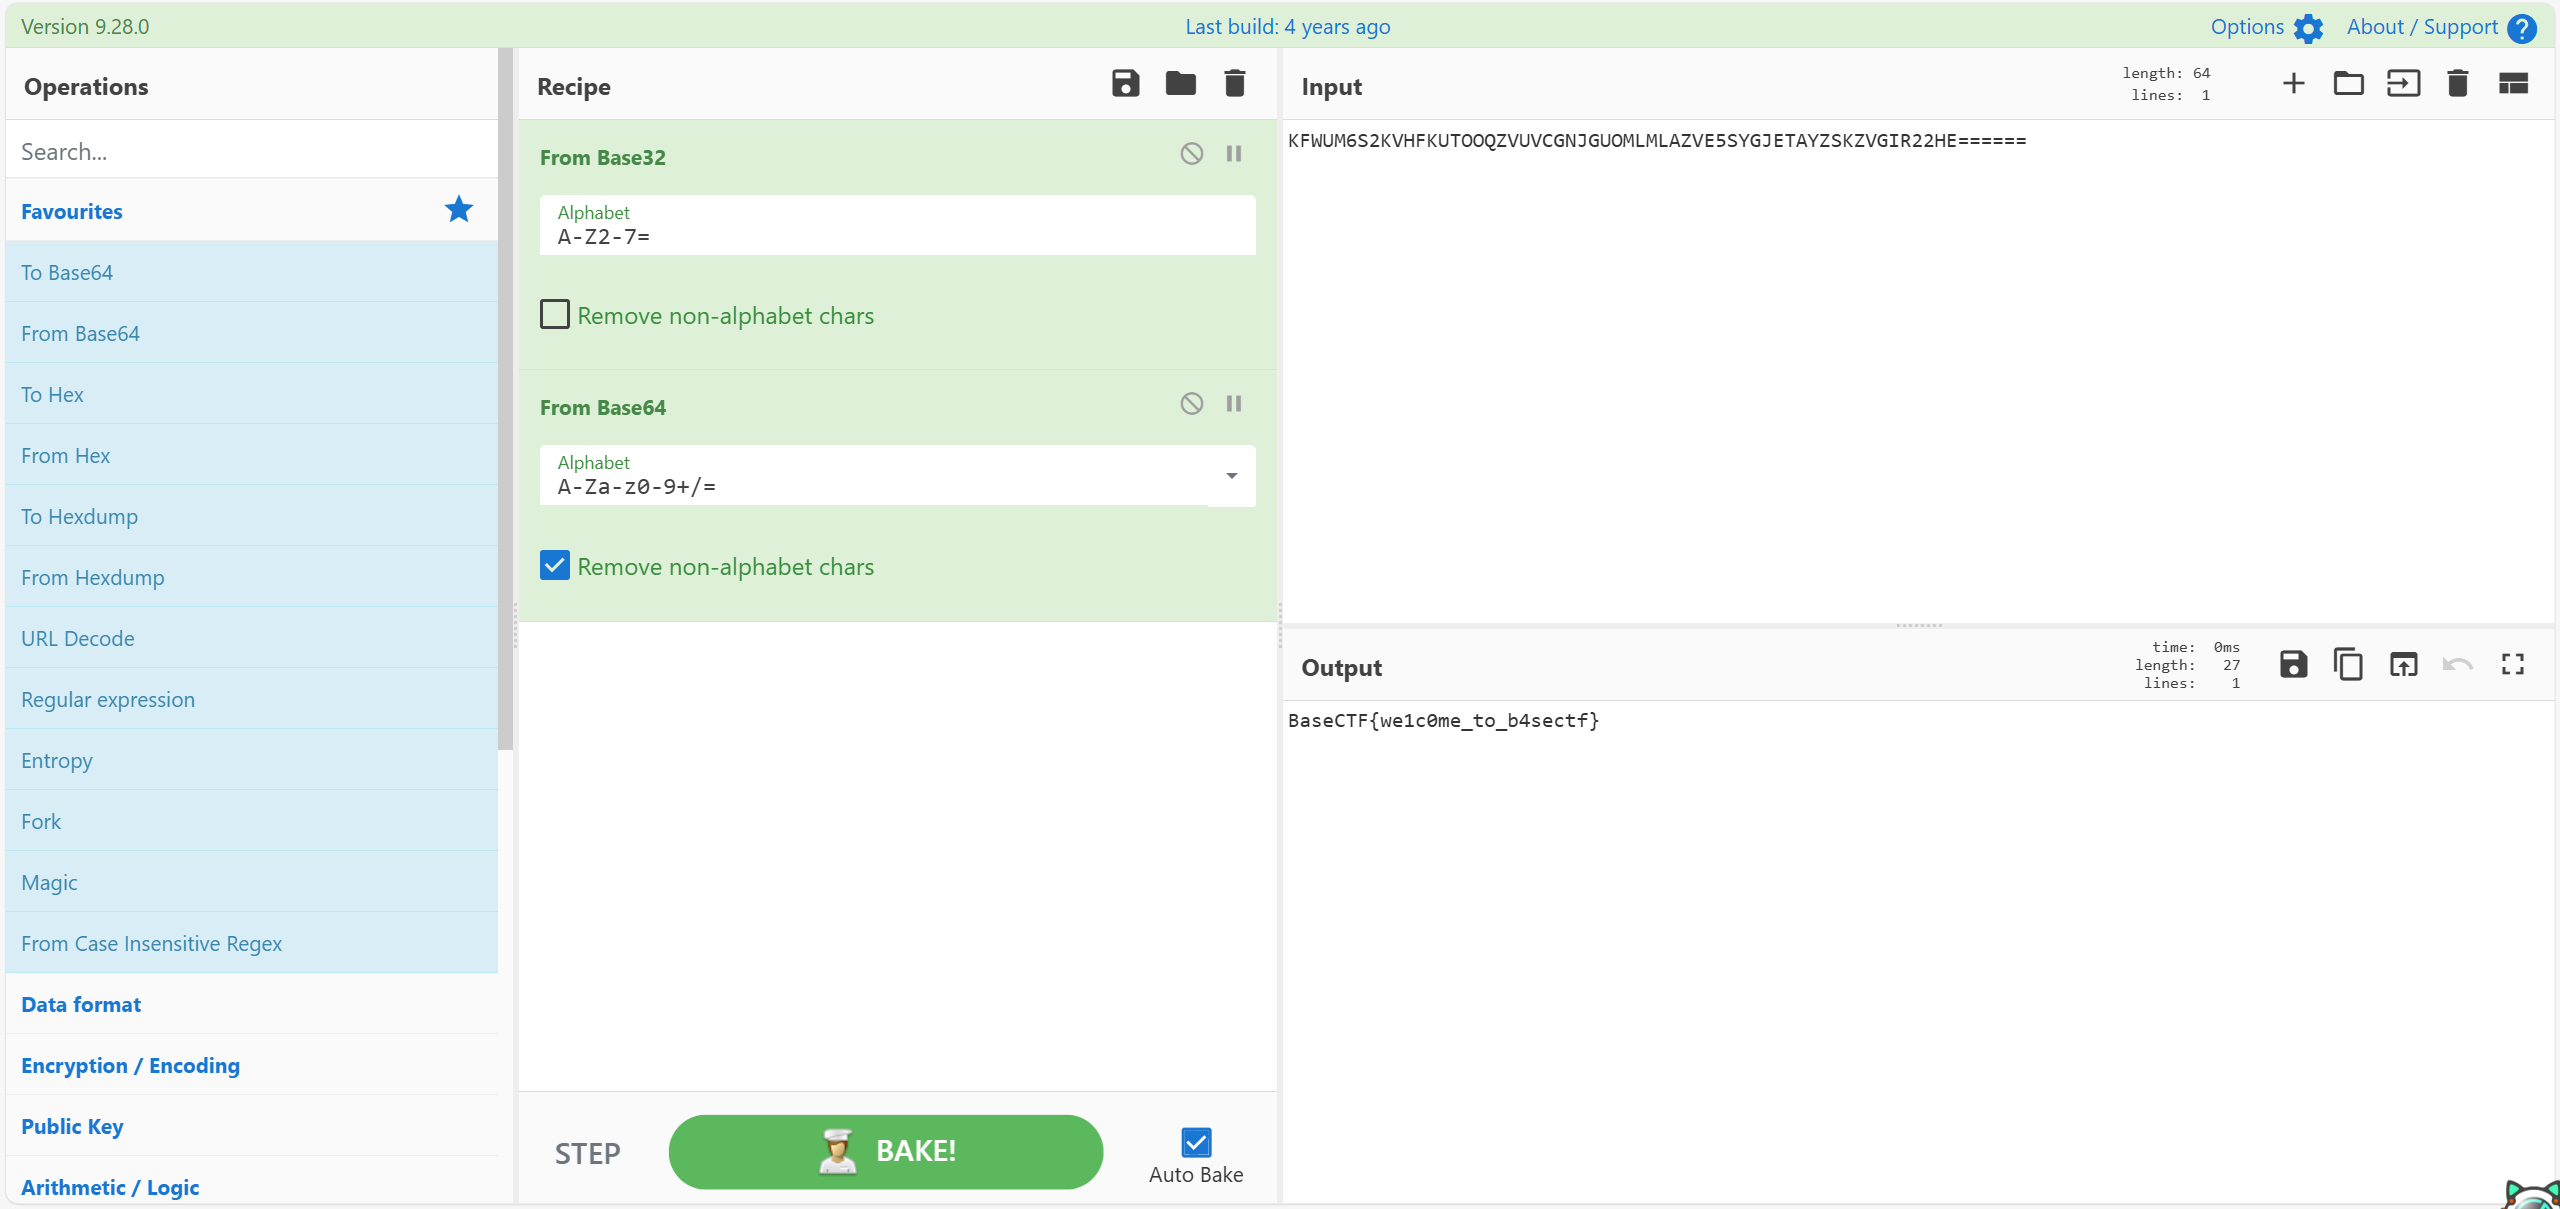Save the current recipe
The width and height of the screenshot is (2560, 1209).
[x=1125, y=84]
